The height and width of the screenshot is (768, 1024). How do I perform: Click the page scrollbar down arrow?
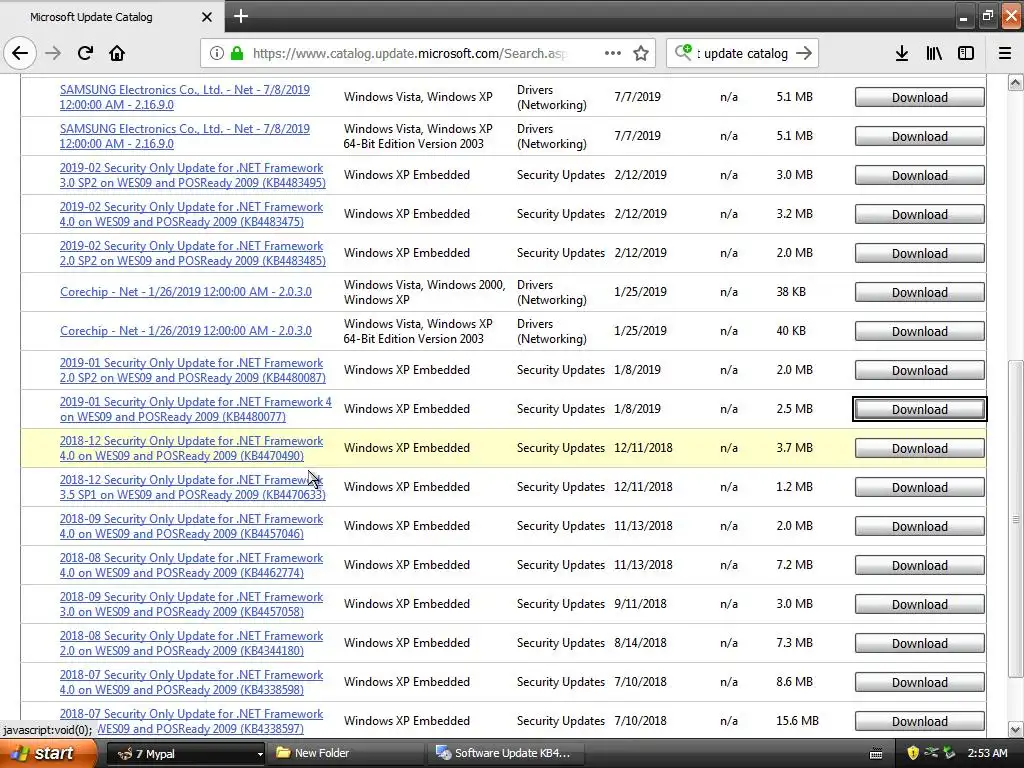(x=1015, y=729)
